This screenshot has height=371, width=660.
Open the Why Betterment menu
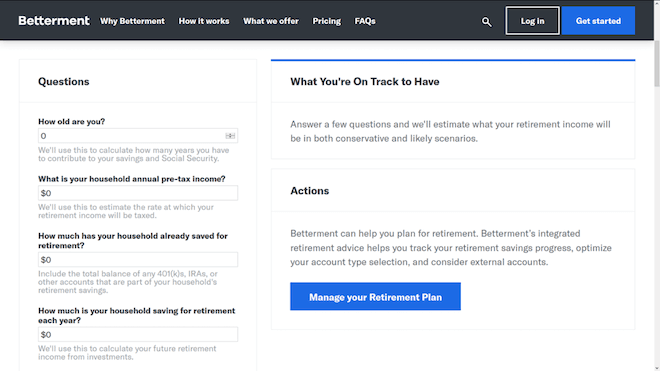(x=132, y=21)
